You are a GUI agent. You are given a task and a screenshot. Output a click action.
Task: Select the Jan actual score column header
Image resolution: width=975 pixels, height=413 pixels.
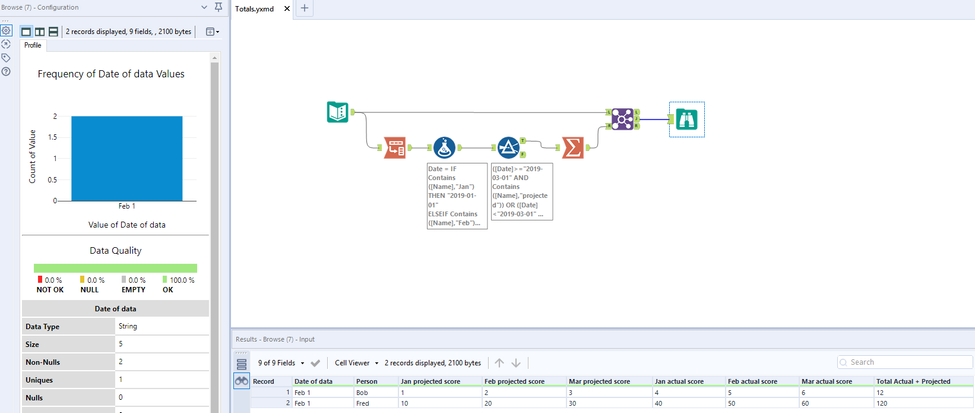coord(689,381)
